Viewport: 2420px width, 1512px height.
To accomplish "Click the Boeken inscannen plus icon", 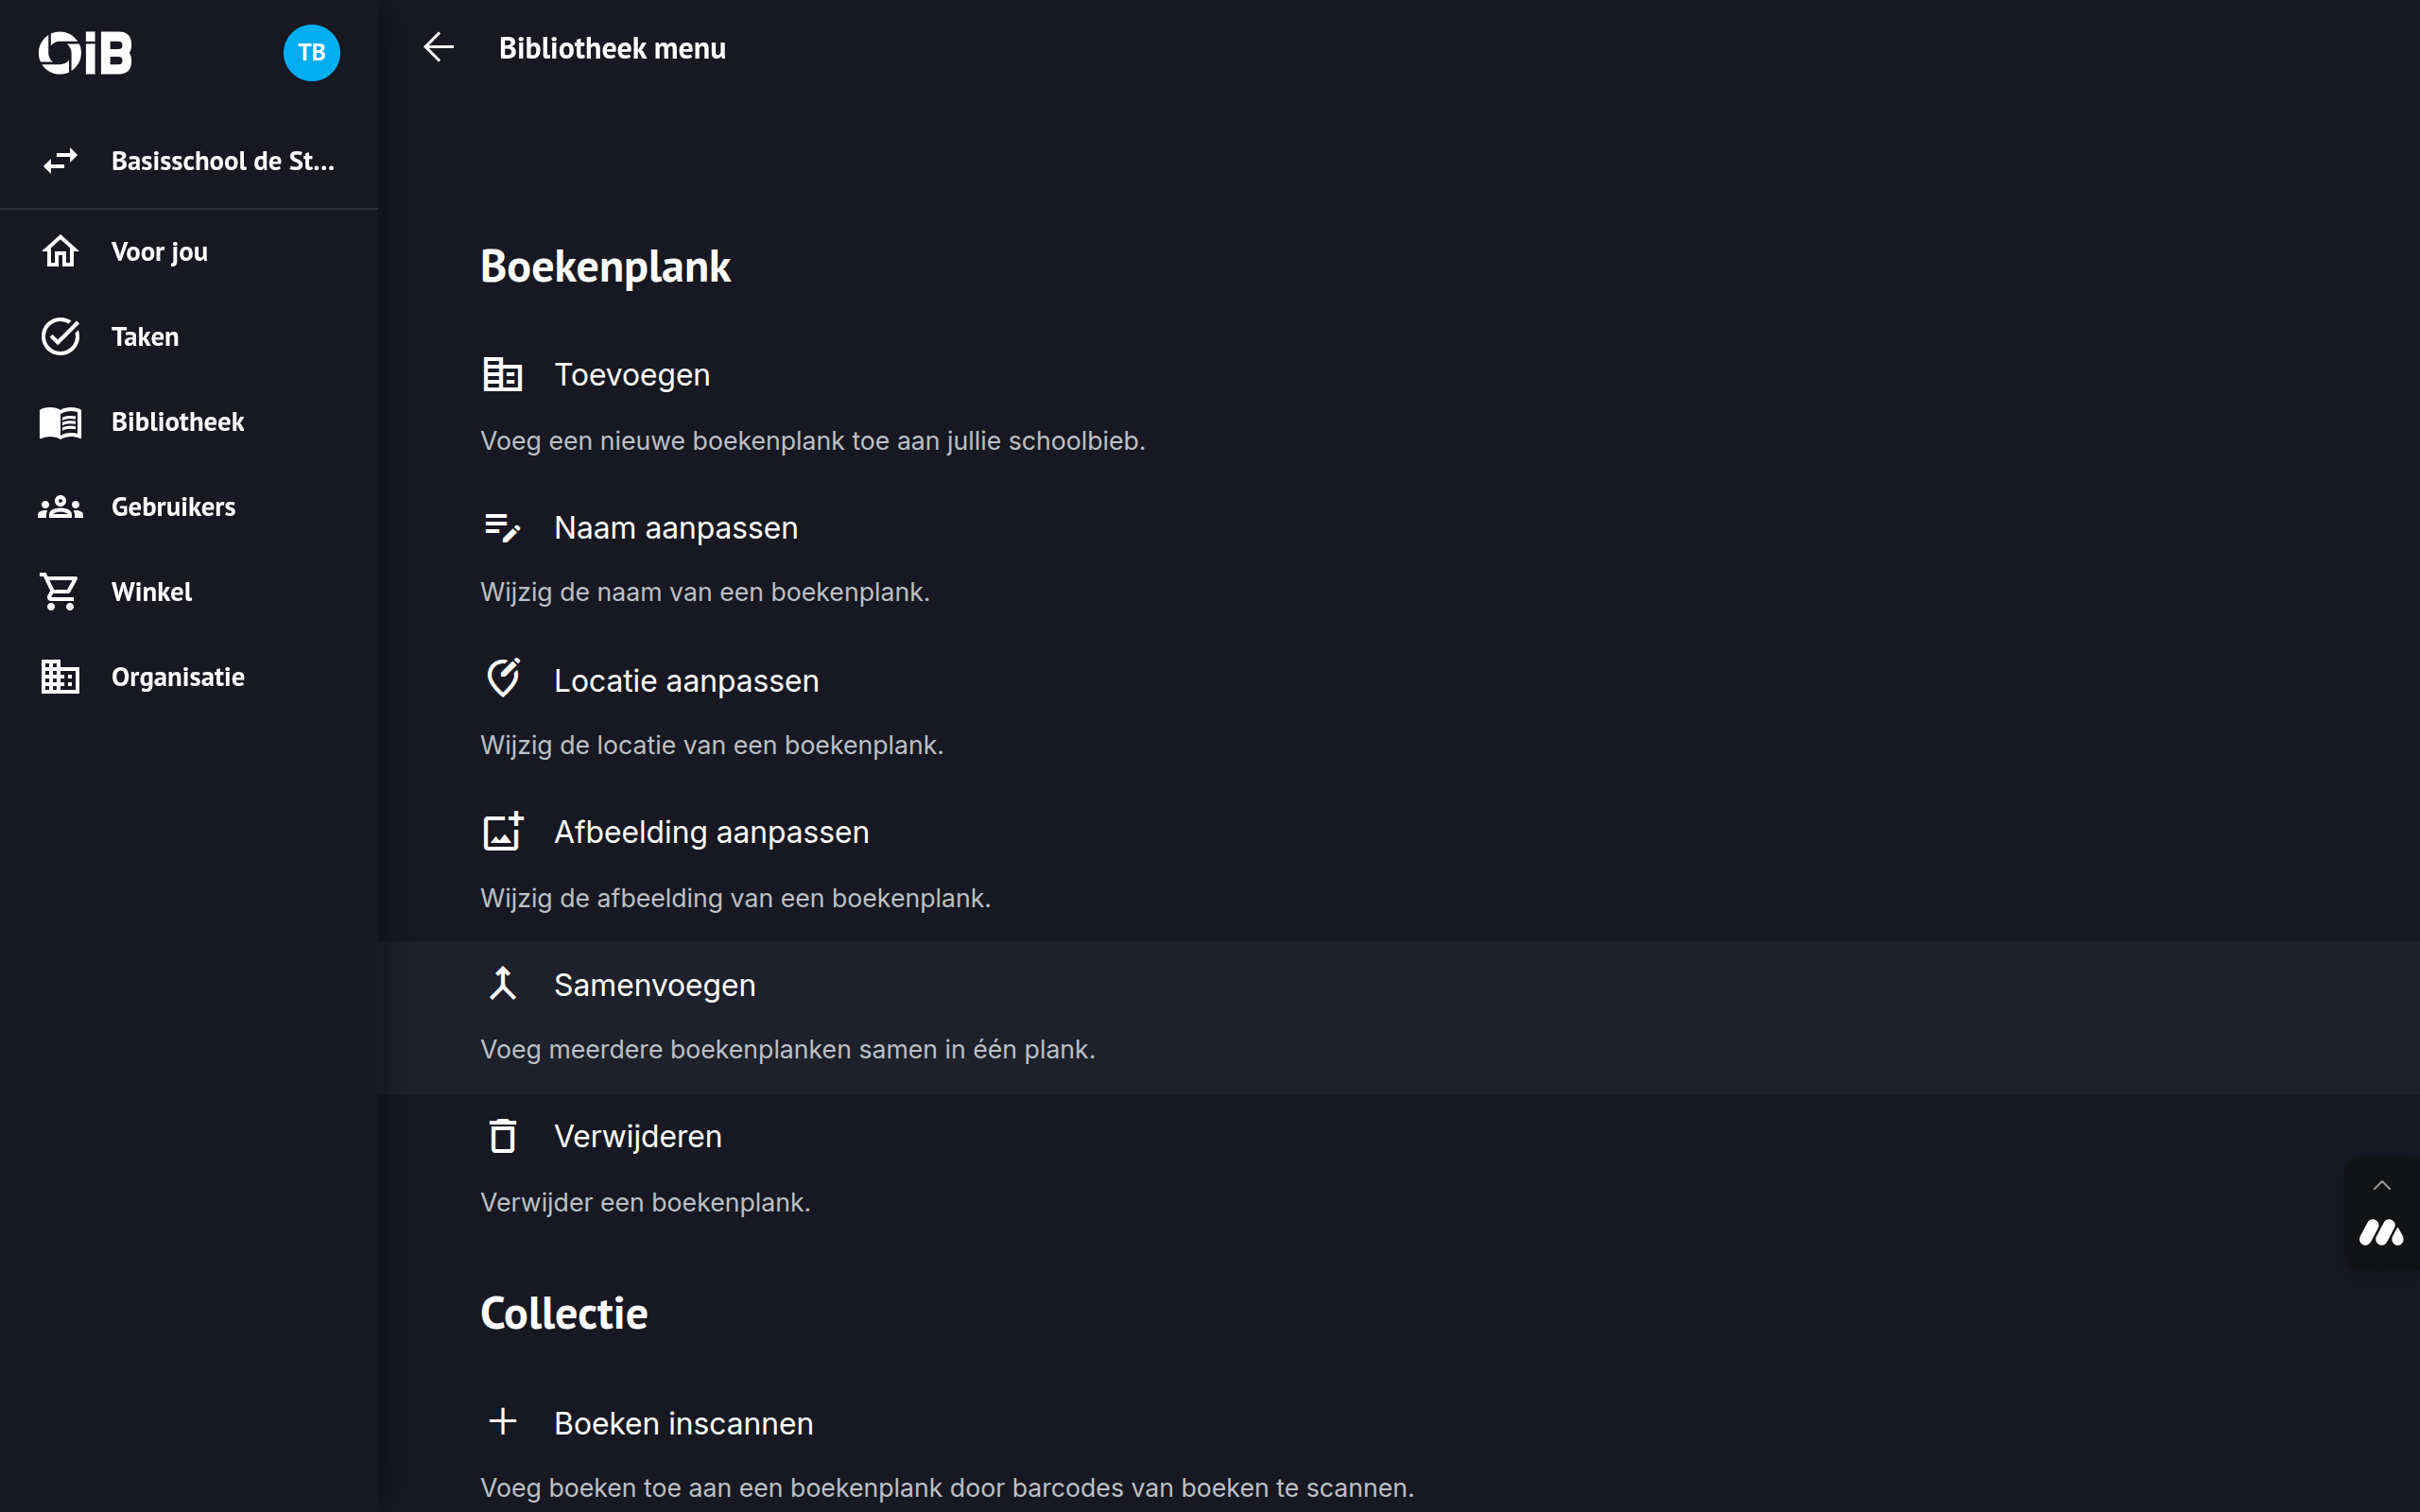I will 502,1422.
